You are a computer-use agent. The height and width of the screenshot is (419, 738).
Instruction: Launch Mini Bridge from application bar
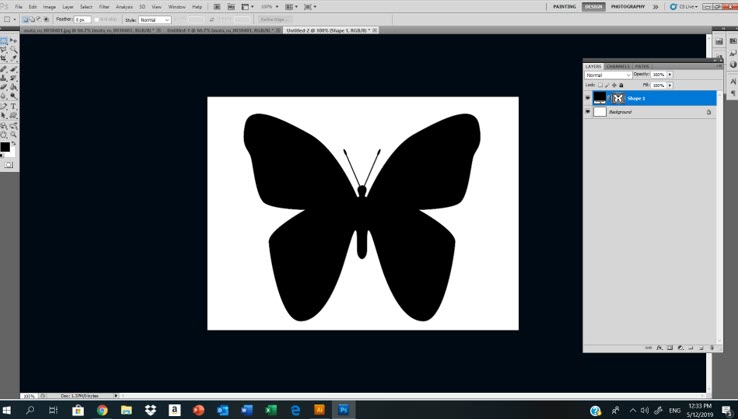[x=231, y=7]
